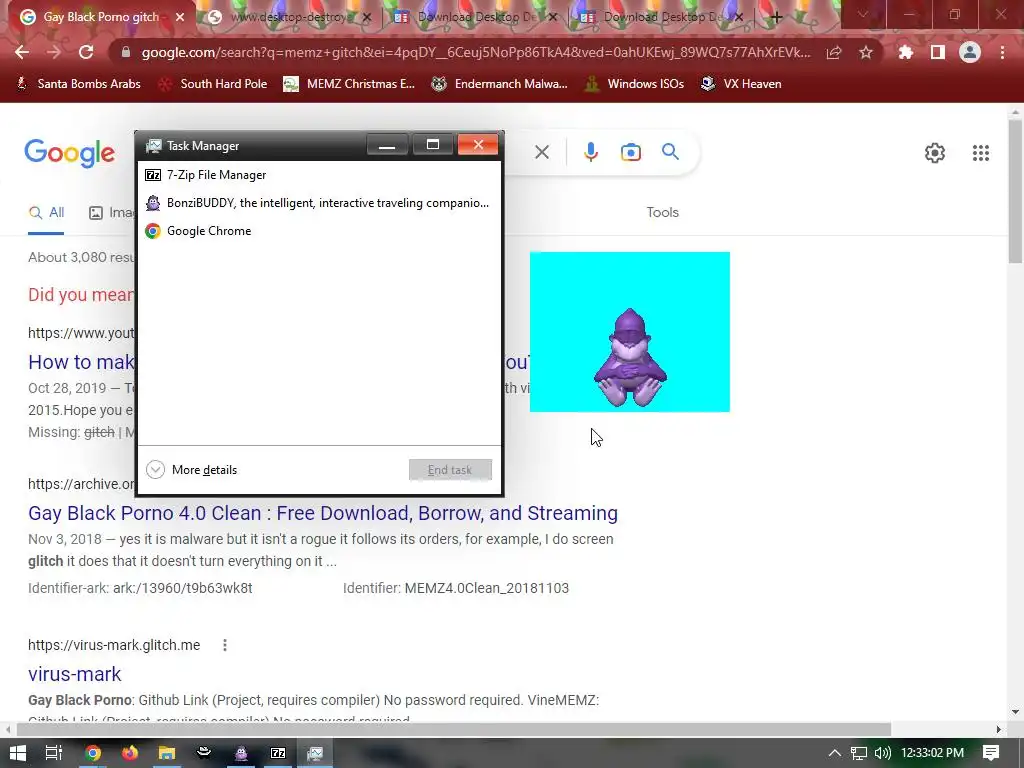Viewport: 1024px width, 768px height.
Task: Toggle Chrome side panel icon
Action: pyautogui.click(x=938, y=52)
